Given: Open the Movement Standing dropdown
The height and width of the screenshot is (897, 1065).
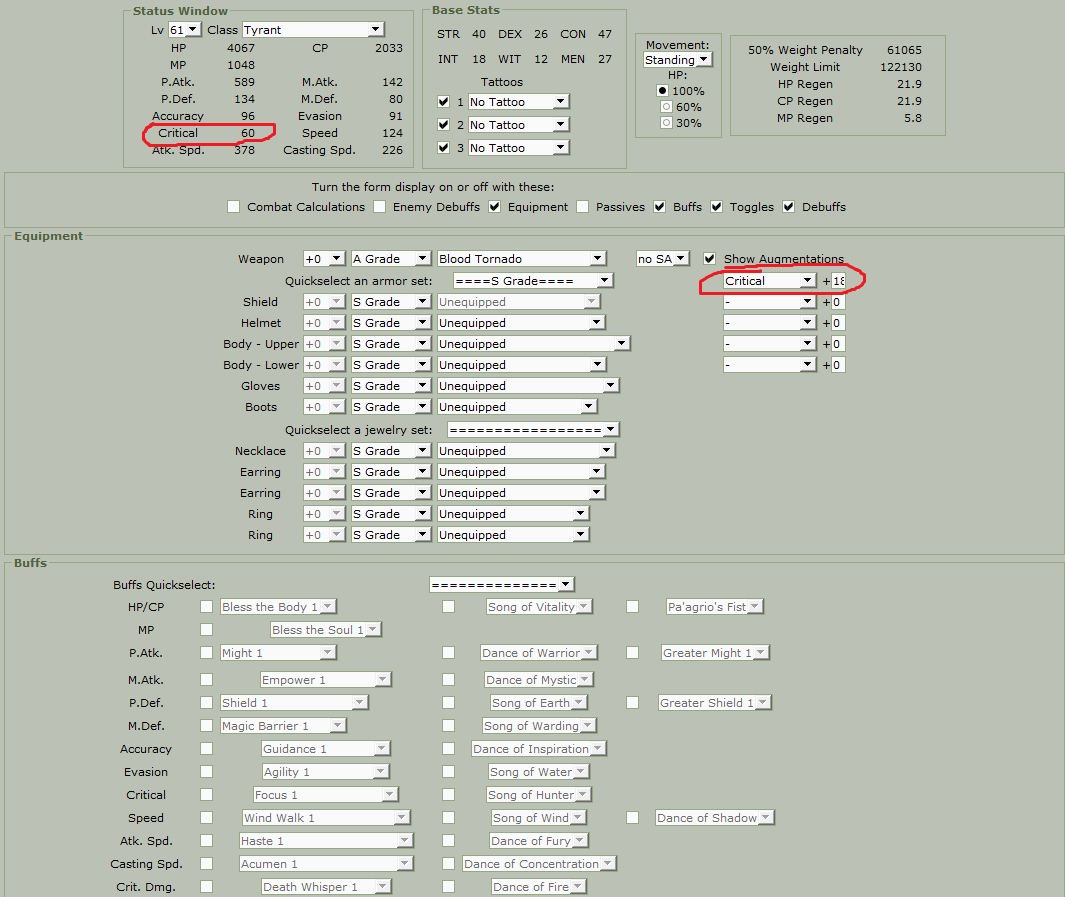Looking at the screenshot, I should click(x=678, y=60).
